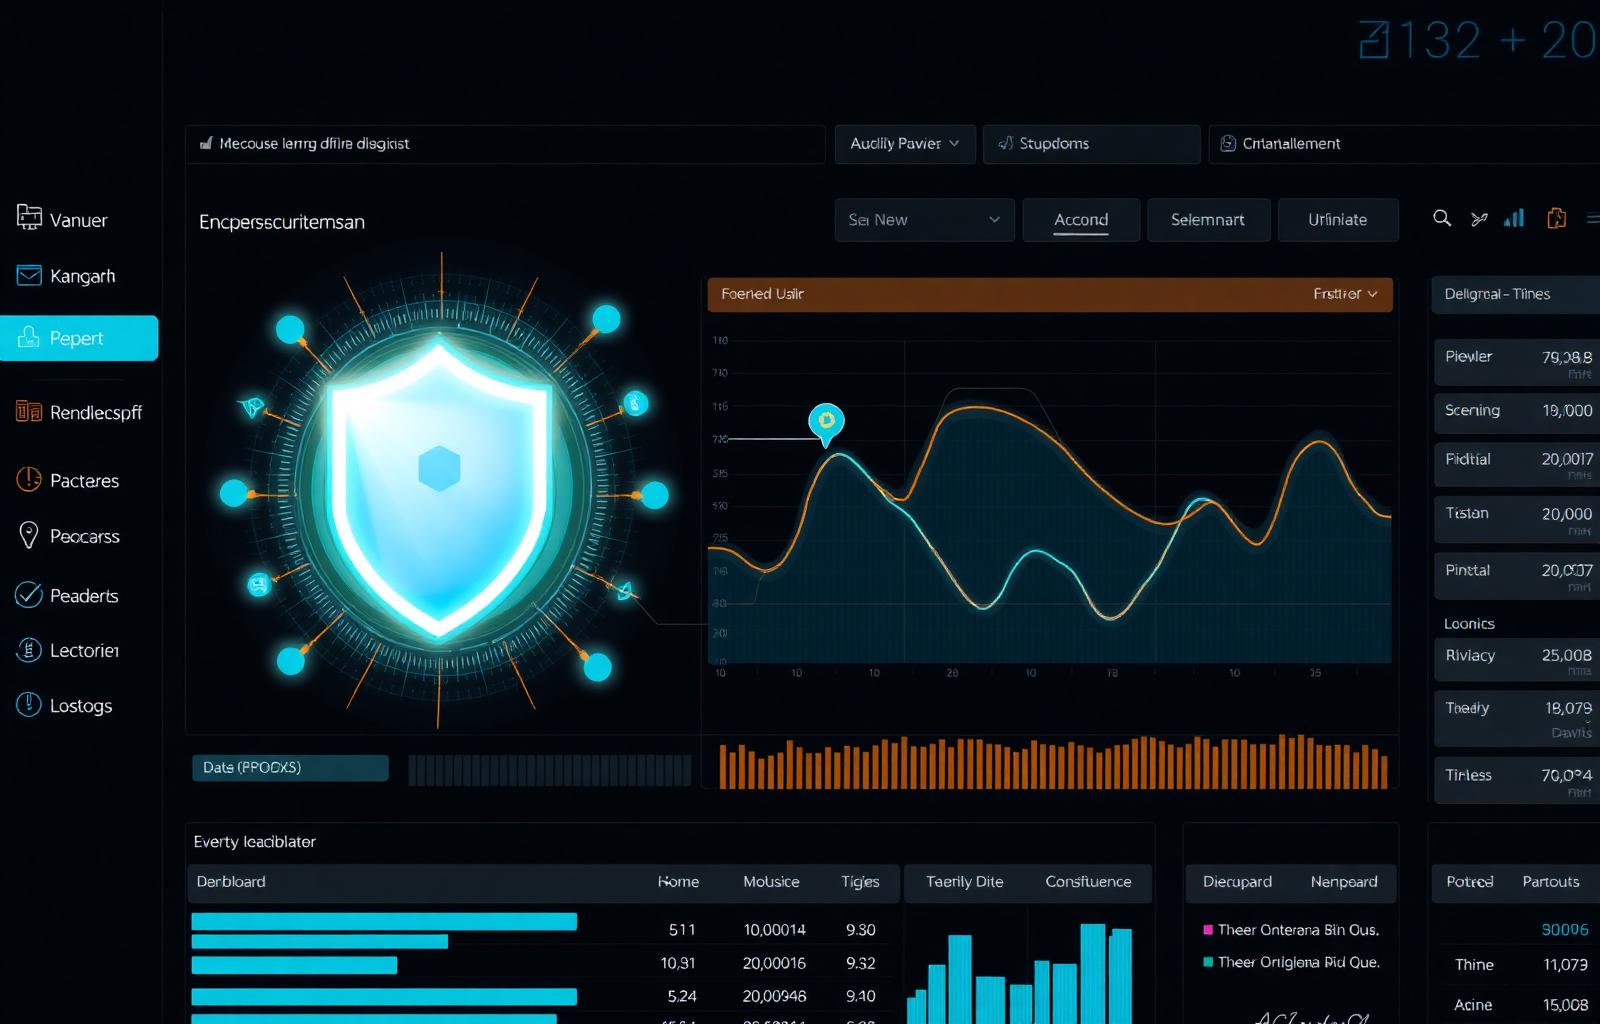Select the Pepert lock icon
Screen dimensions: 1600x1024
tap(29, 337)
